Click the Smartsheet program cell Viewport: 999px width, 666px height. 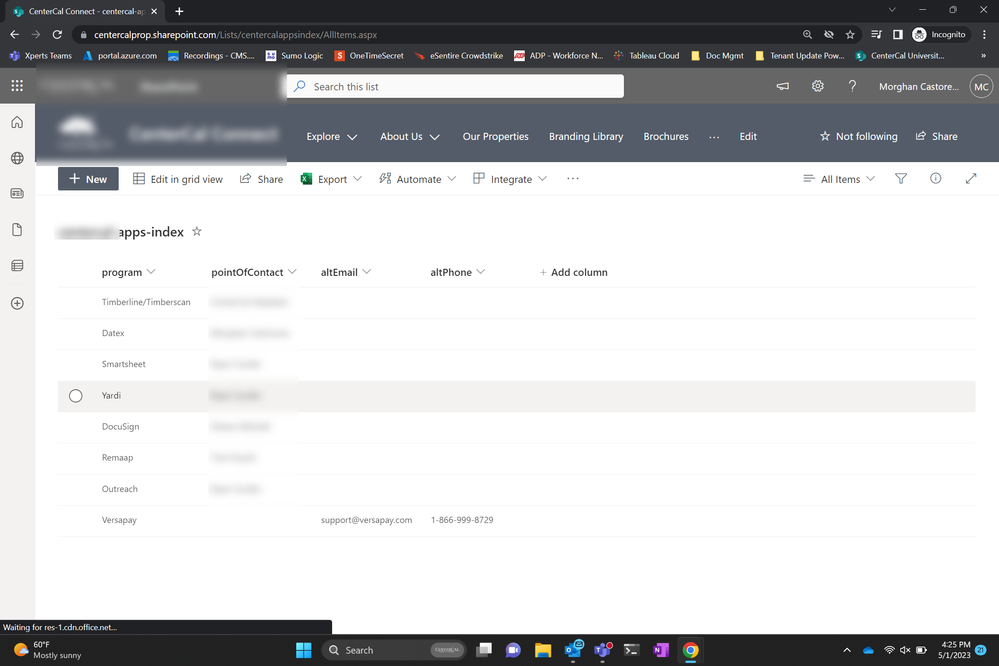124,364
